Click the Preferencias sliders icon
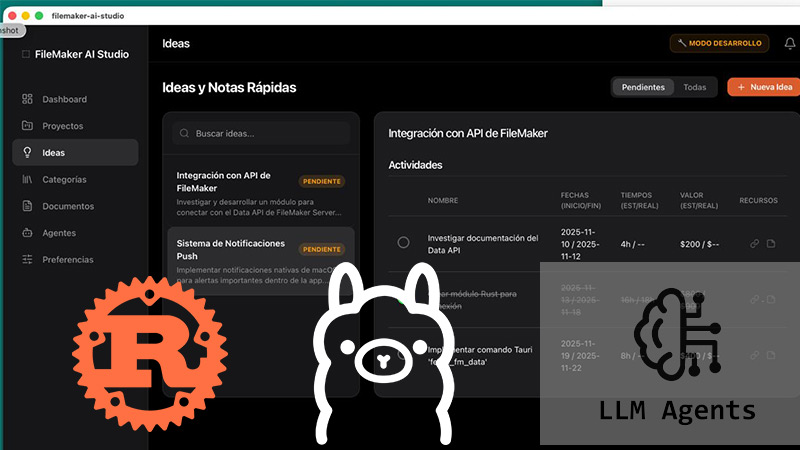 pyautogui.click(x=27, y=259)
